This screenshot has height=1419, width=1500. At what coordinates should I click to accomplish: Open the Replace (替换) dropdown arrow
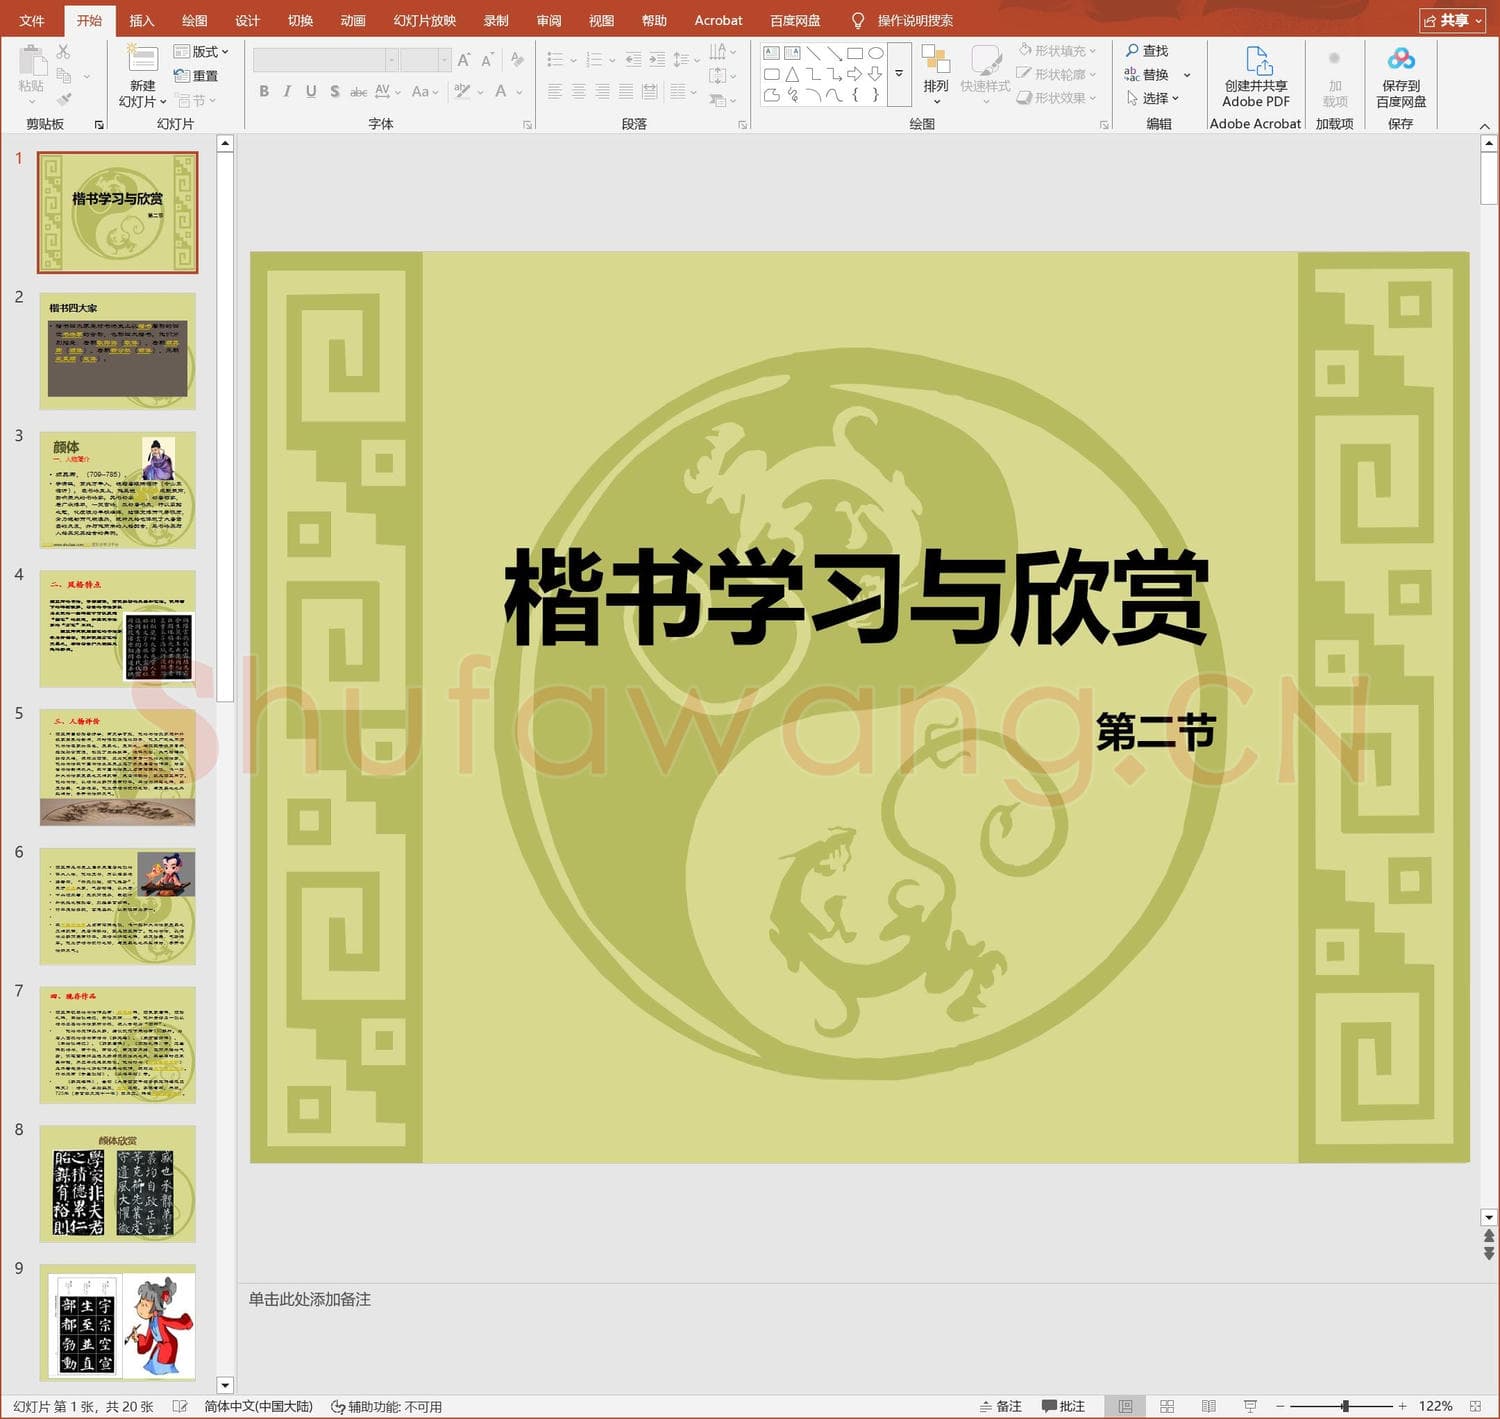tap(1187, 75)
